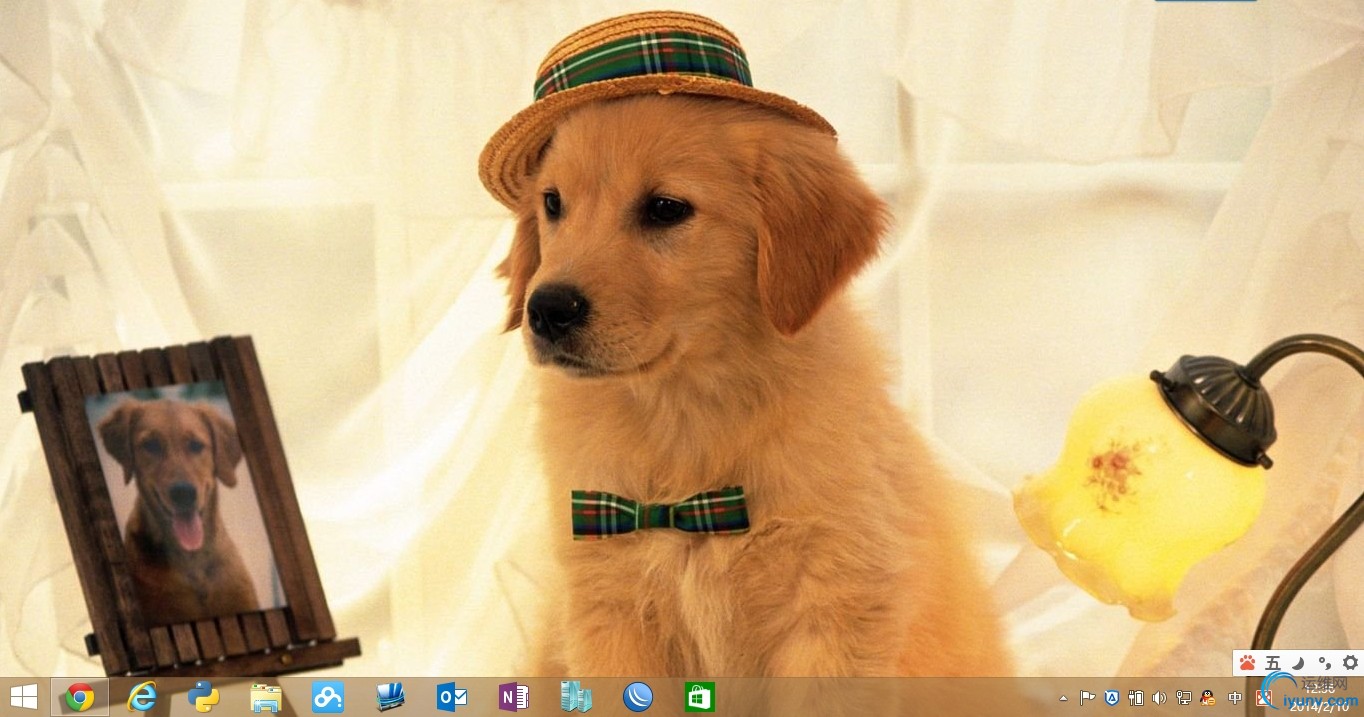Click the Baidu paw logo on IME bar
The height and width of the screenshot is (717, 1364).
click(x=1247, y=662)
